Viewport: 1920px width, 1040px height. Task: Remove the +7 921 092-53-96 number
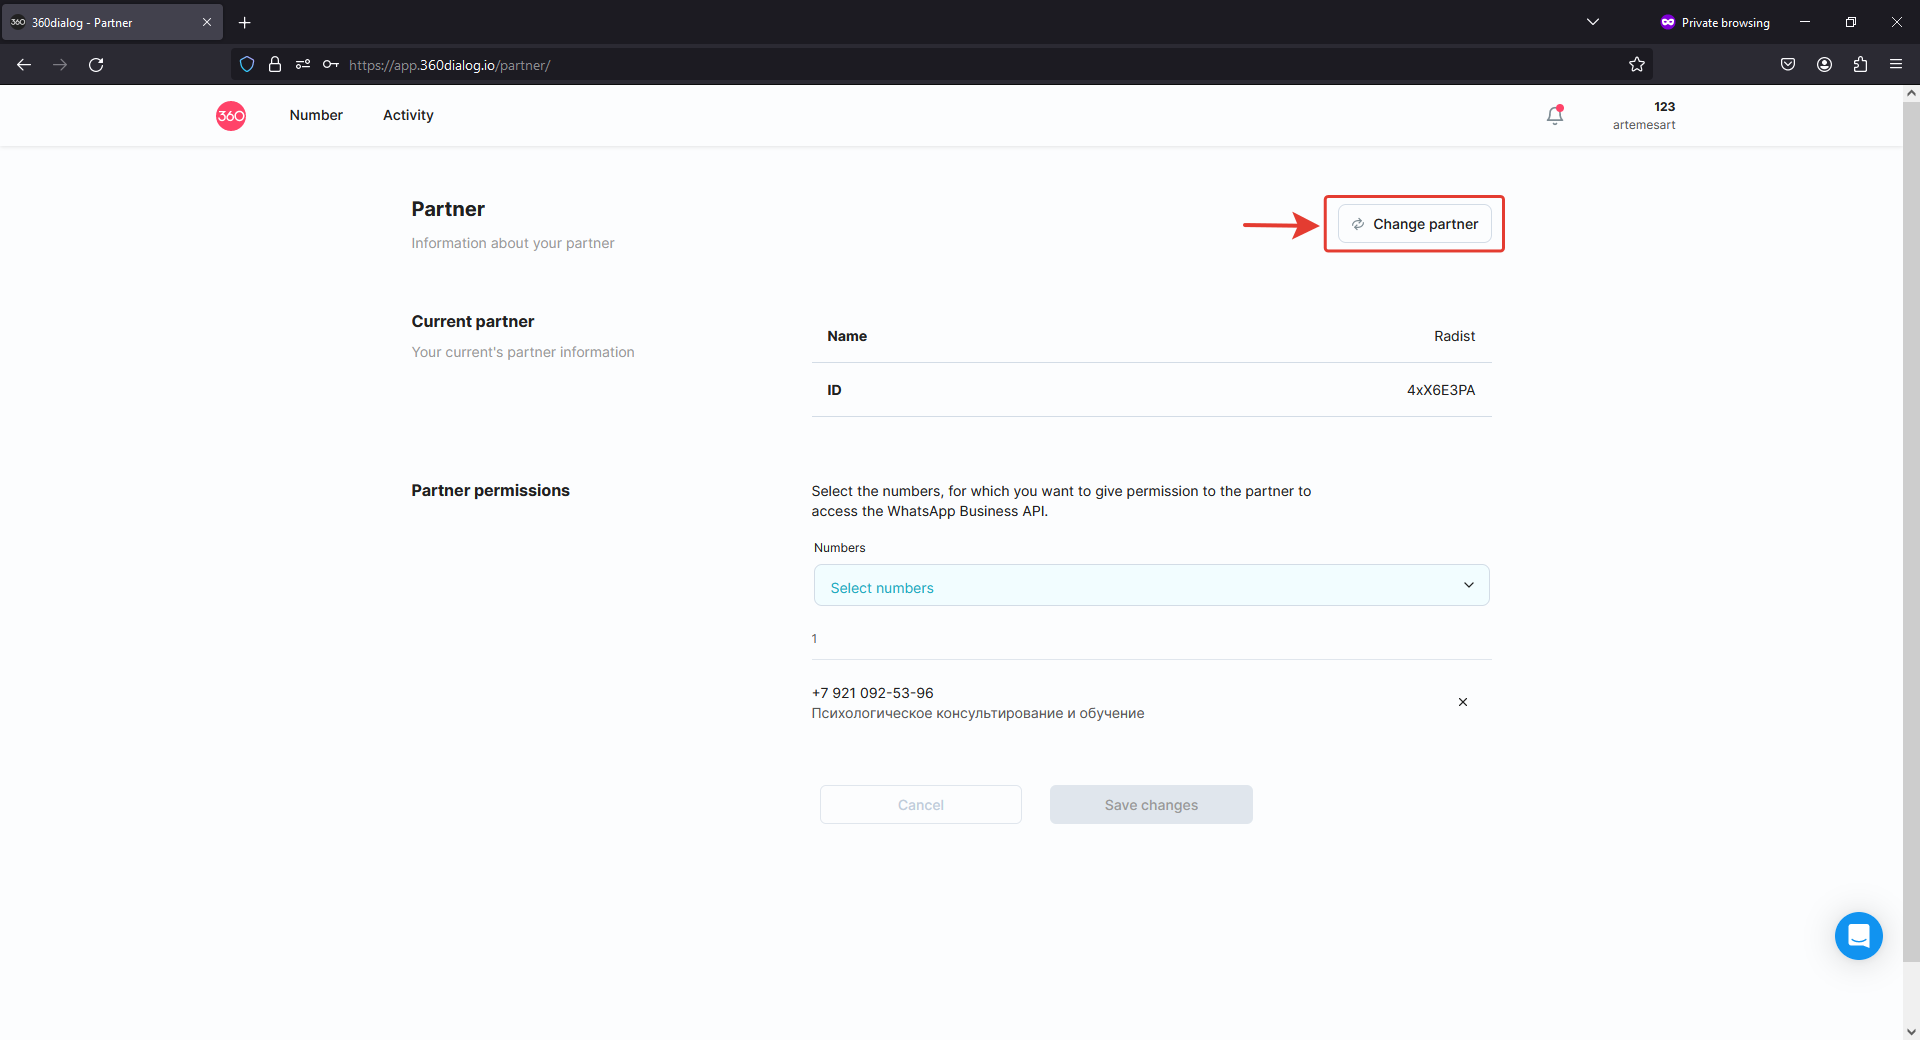1462,702
